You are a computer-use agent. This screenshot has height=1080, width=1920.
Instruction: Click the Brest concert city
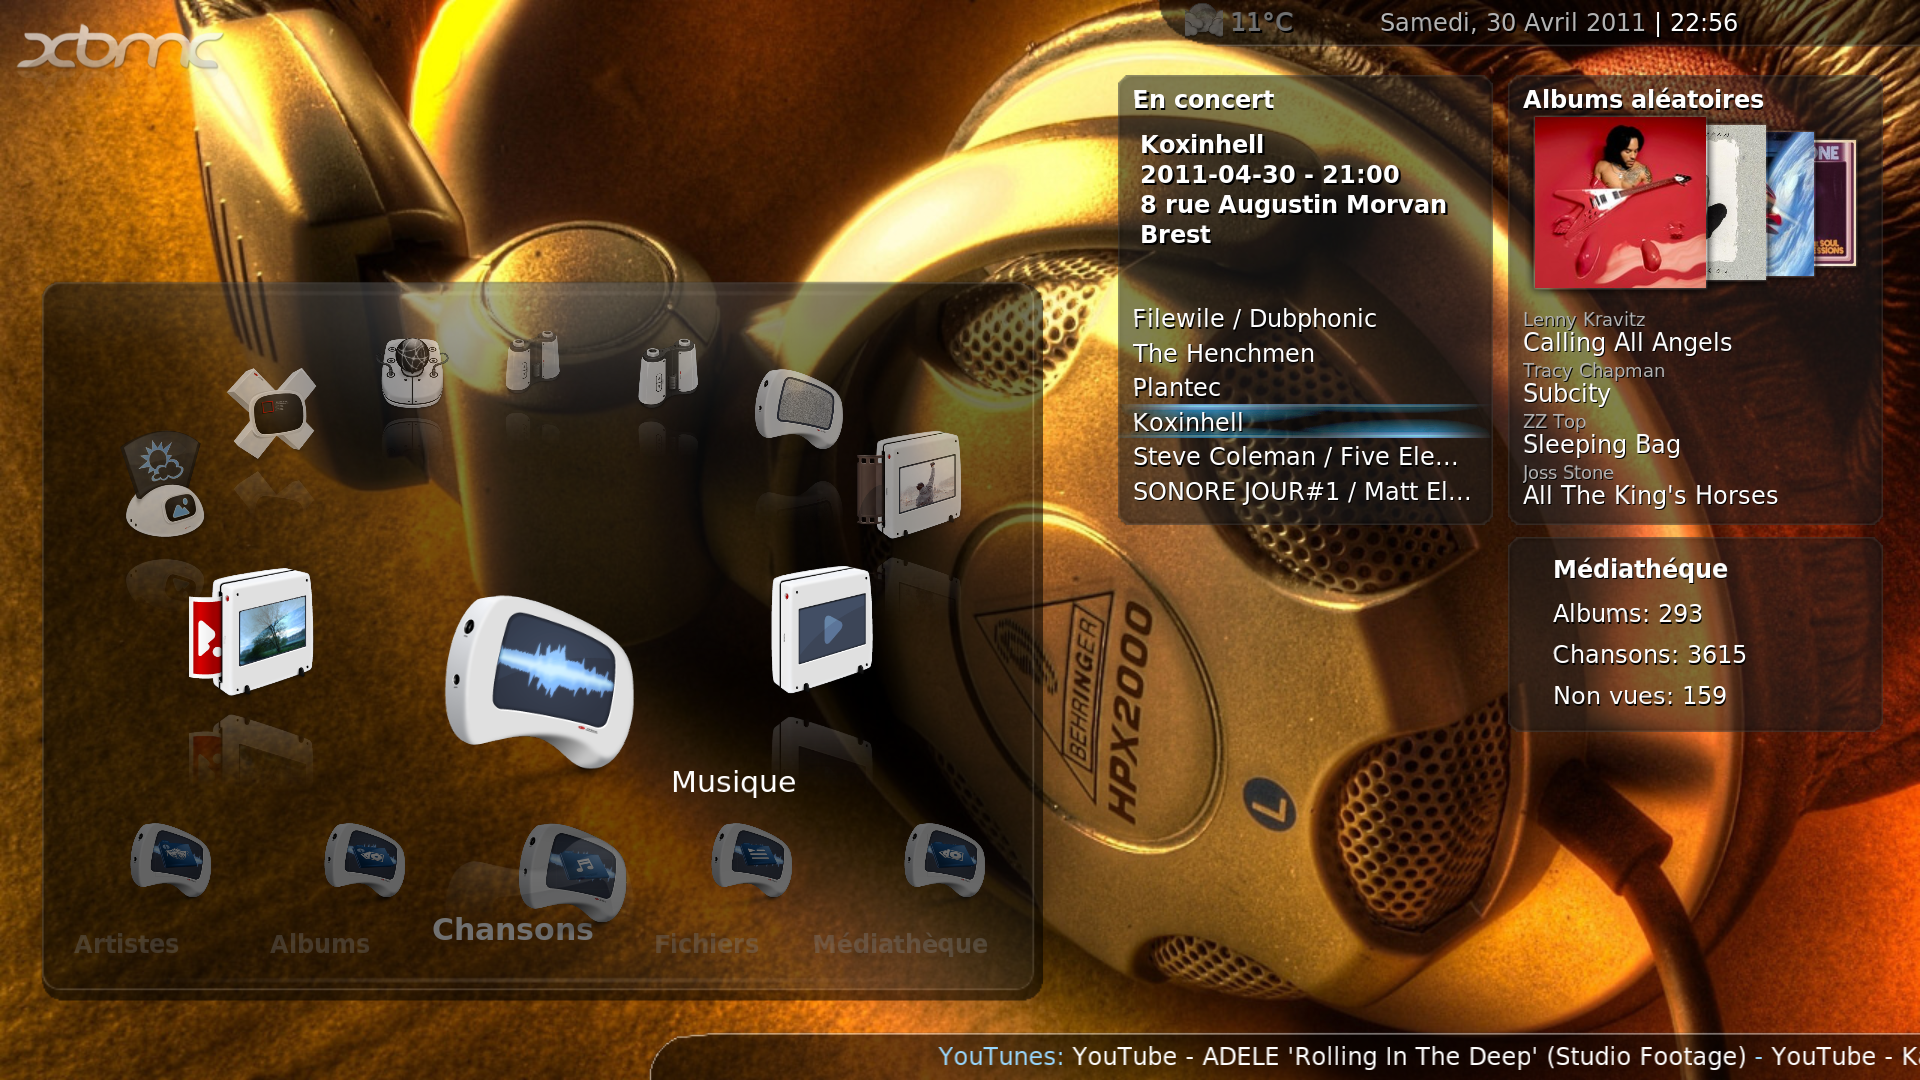coord(1175,234)
